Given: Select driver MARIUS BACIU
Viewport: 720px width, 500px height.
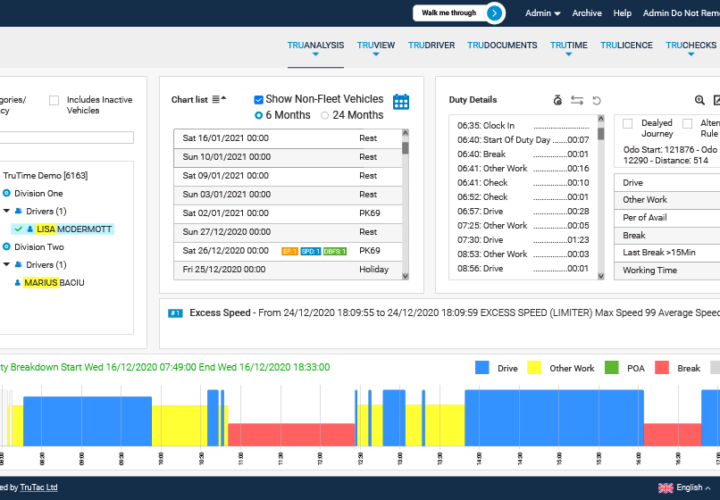Looking at the screenshot, I should 54,283.
